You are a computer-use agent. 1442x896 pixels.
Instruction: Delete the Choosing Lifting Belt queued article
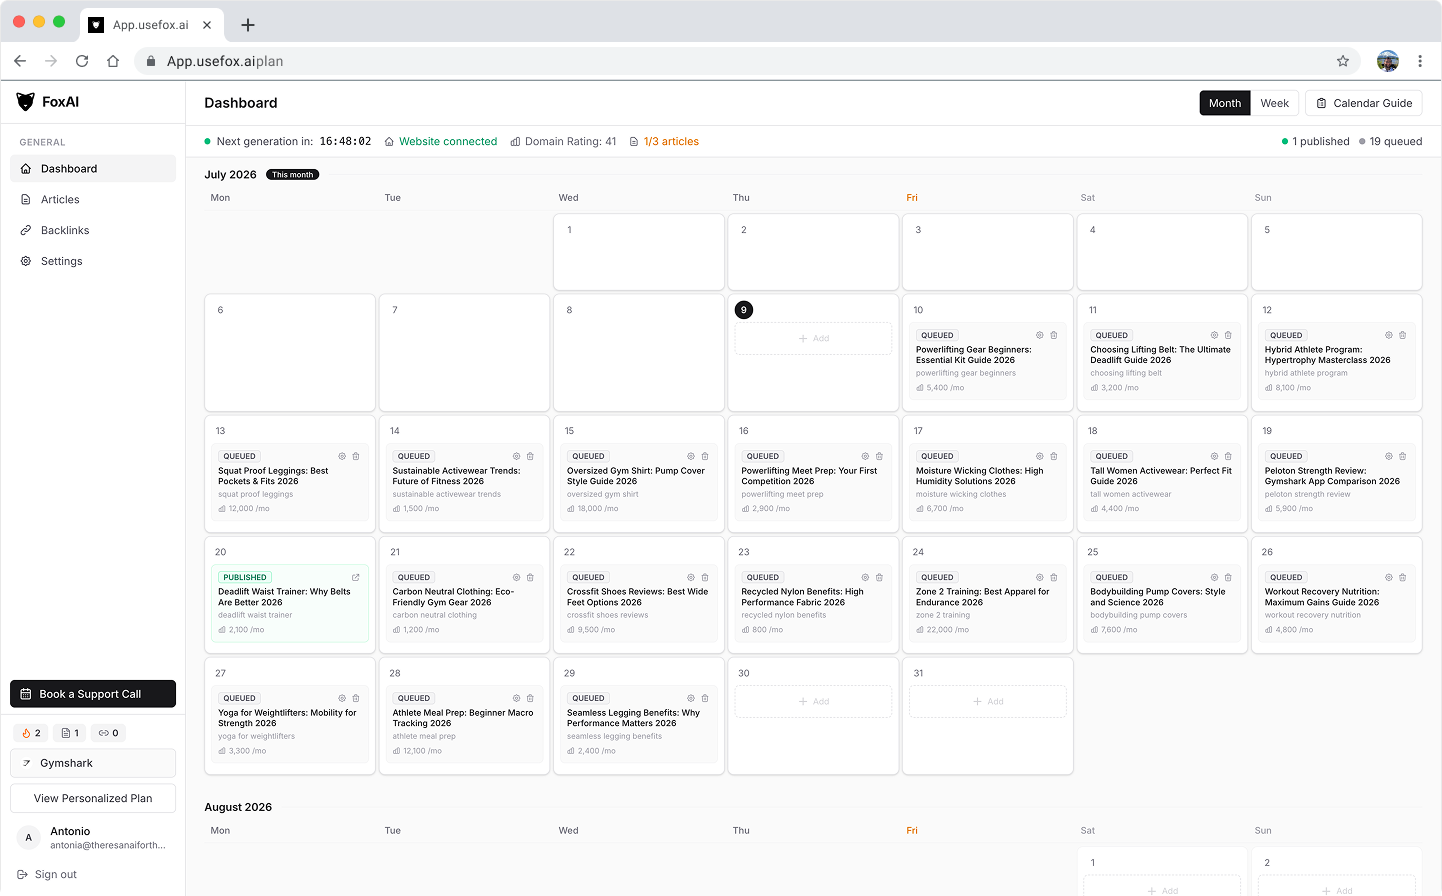click(1228, 335)
